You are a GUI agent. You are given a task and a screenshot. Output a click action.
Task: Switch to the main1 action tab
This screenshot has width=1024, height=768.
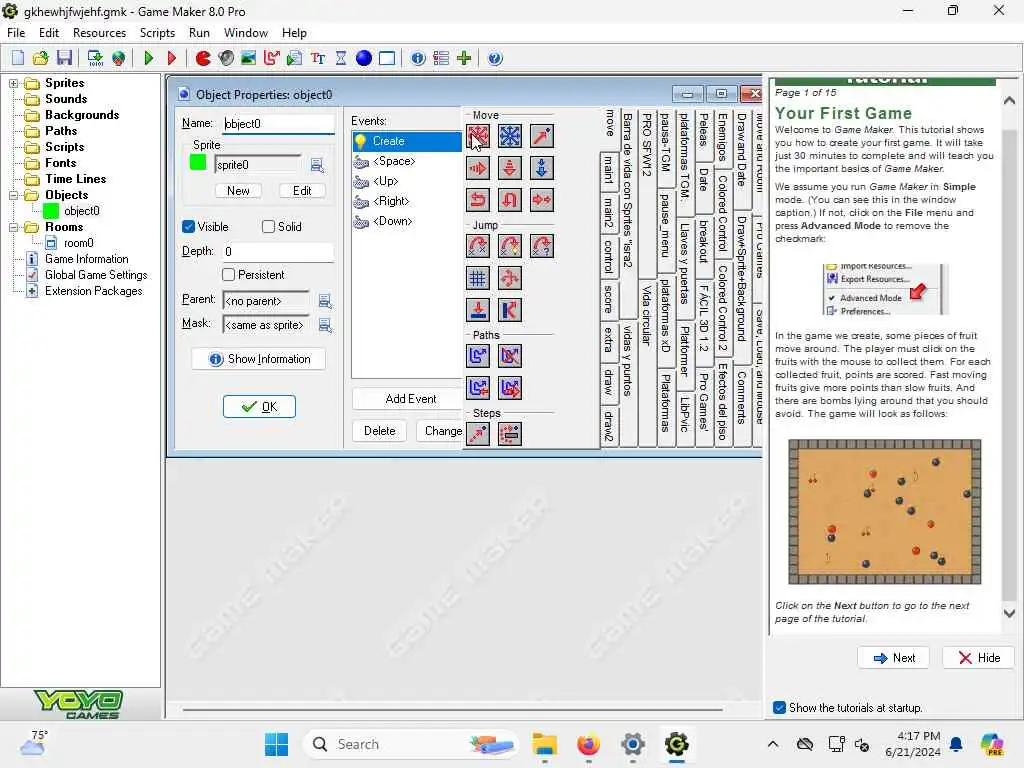pyautogui.click(x=609, y=171)
